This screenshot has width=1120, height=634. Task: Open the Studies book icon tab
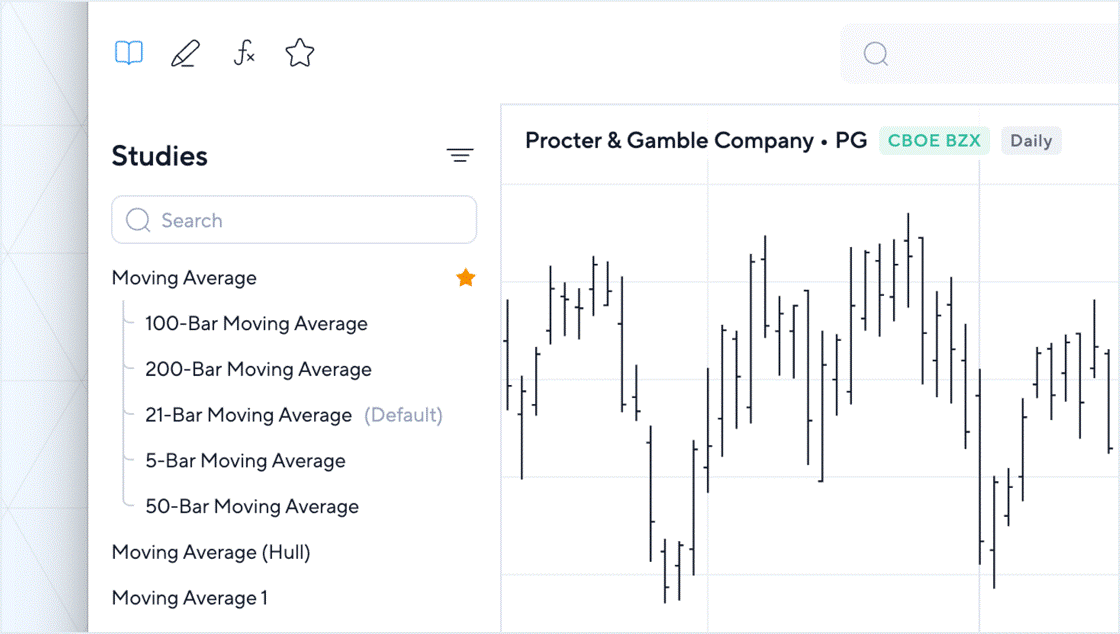pyautogui.click(x=129, y=53)
